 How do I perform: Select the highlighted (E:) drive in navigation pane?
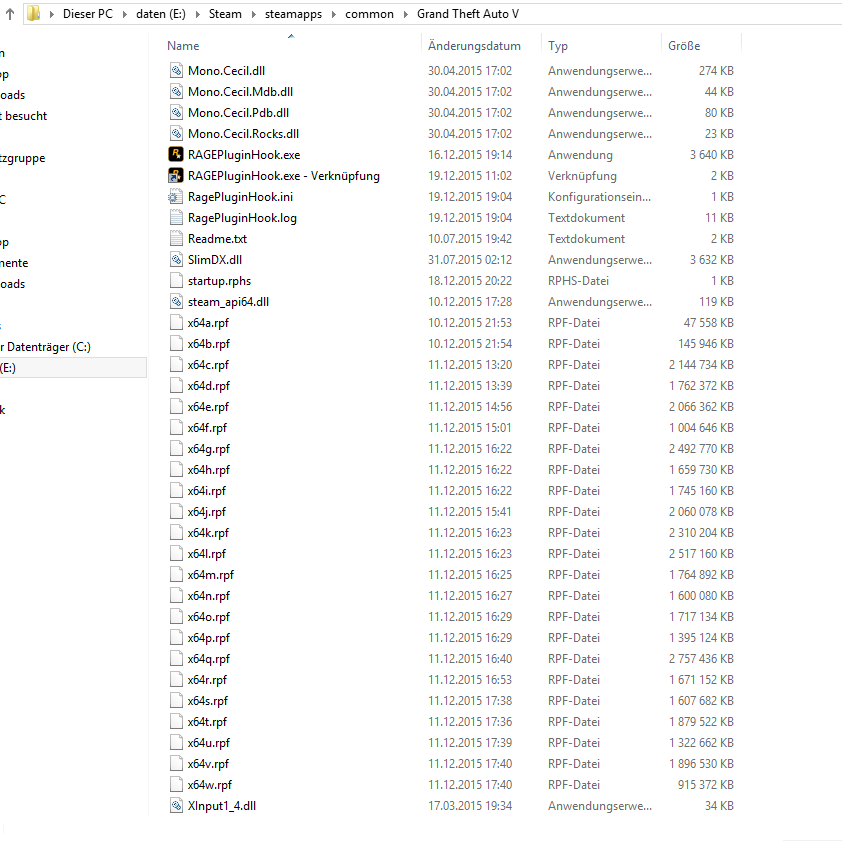coord(72,368)
